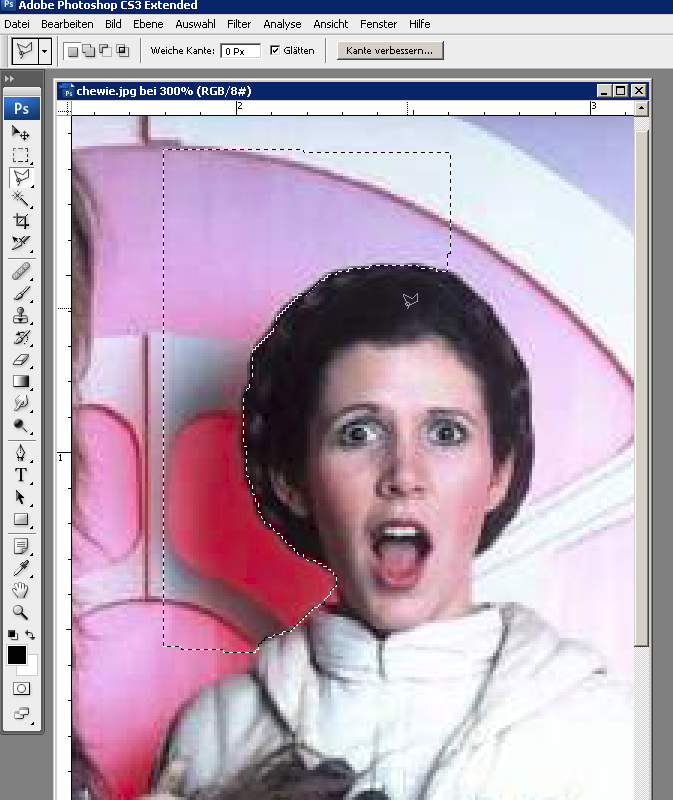Image resolution: width=673 pixels, height=800 pixels.
Task: Select the Polygonal Lasso tool in toolbox
Action: pos(21,177)
